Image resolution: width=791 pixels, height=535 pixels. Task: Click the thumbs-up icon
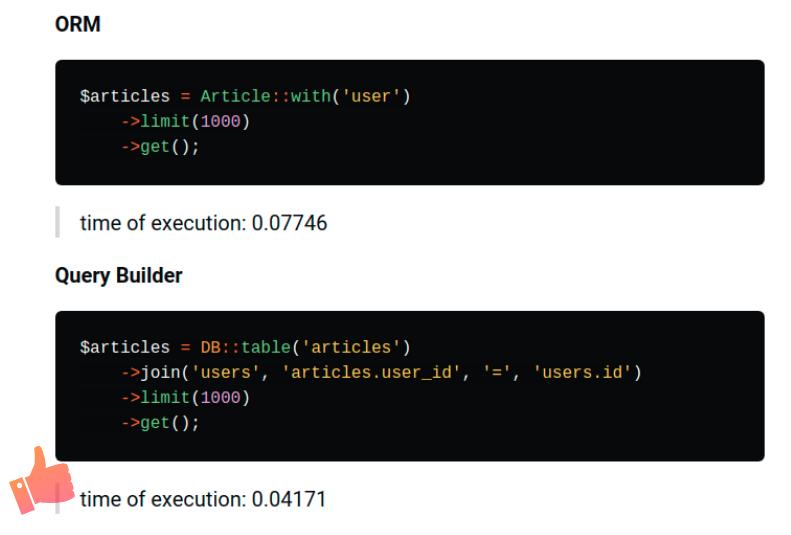tap(41, 481)
